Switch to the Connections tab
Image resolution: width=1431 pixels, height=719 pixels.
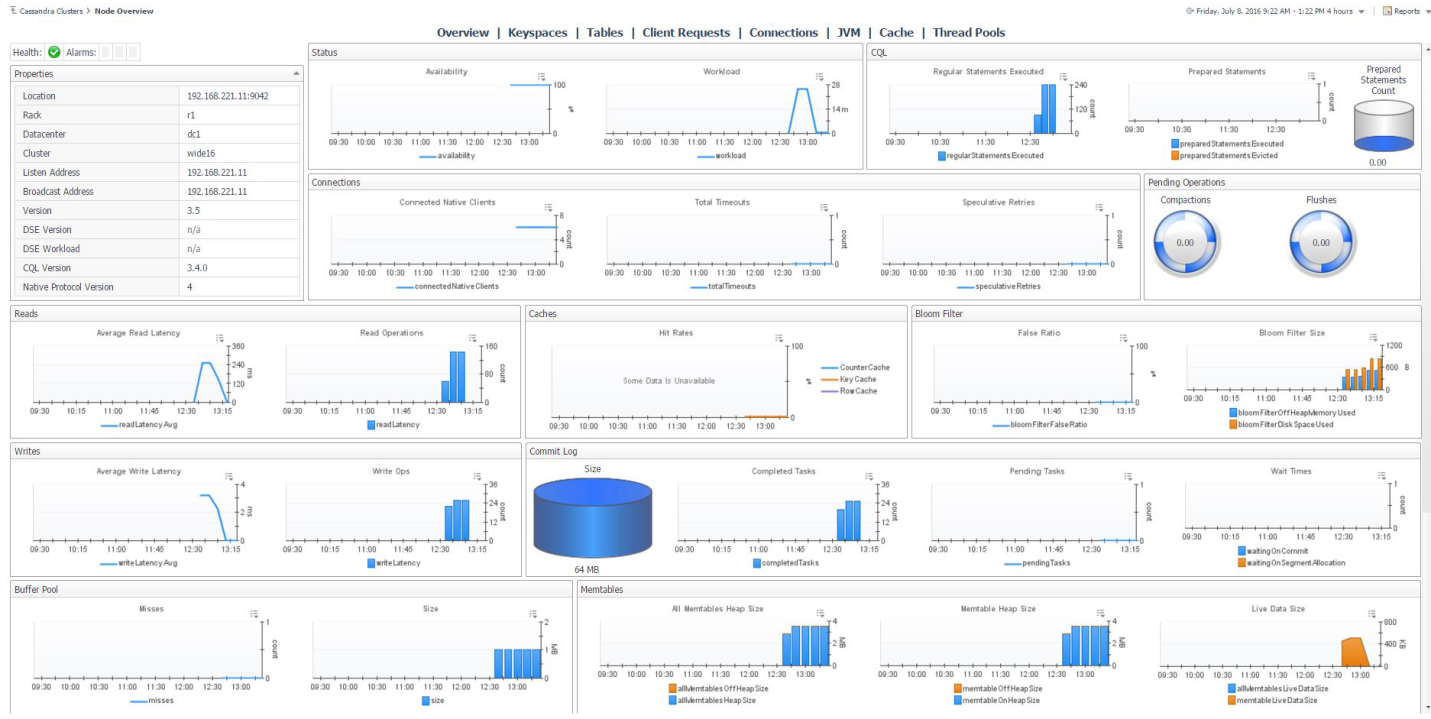pos(783,33)
